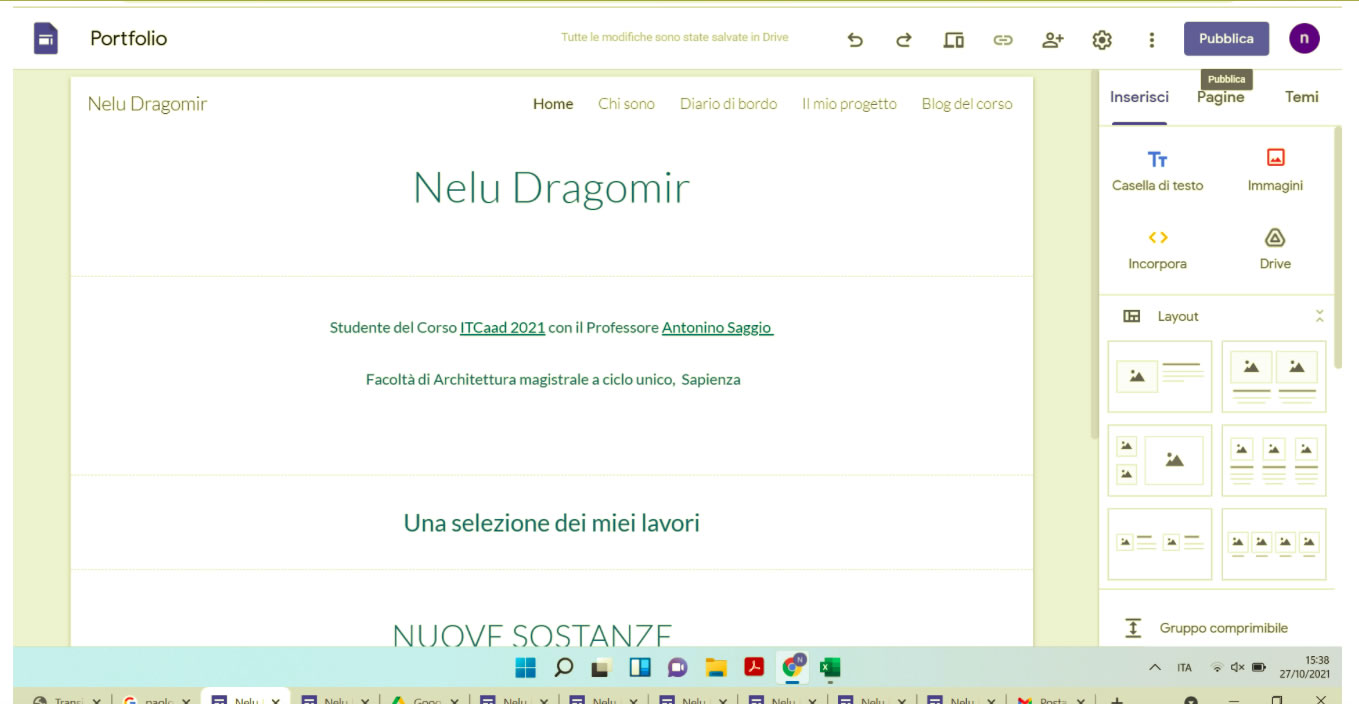Open File Explorer in the taskbar

[x=716, y=667]
